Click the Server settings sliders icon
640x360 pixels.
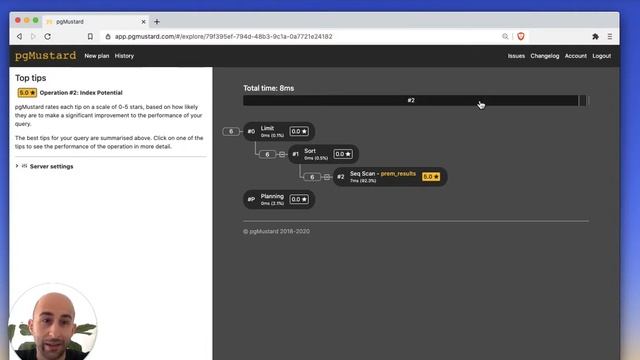click(x=24, y=166)
